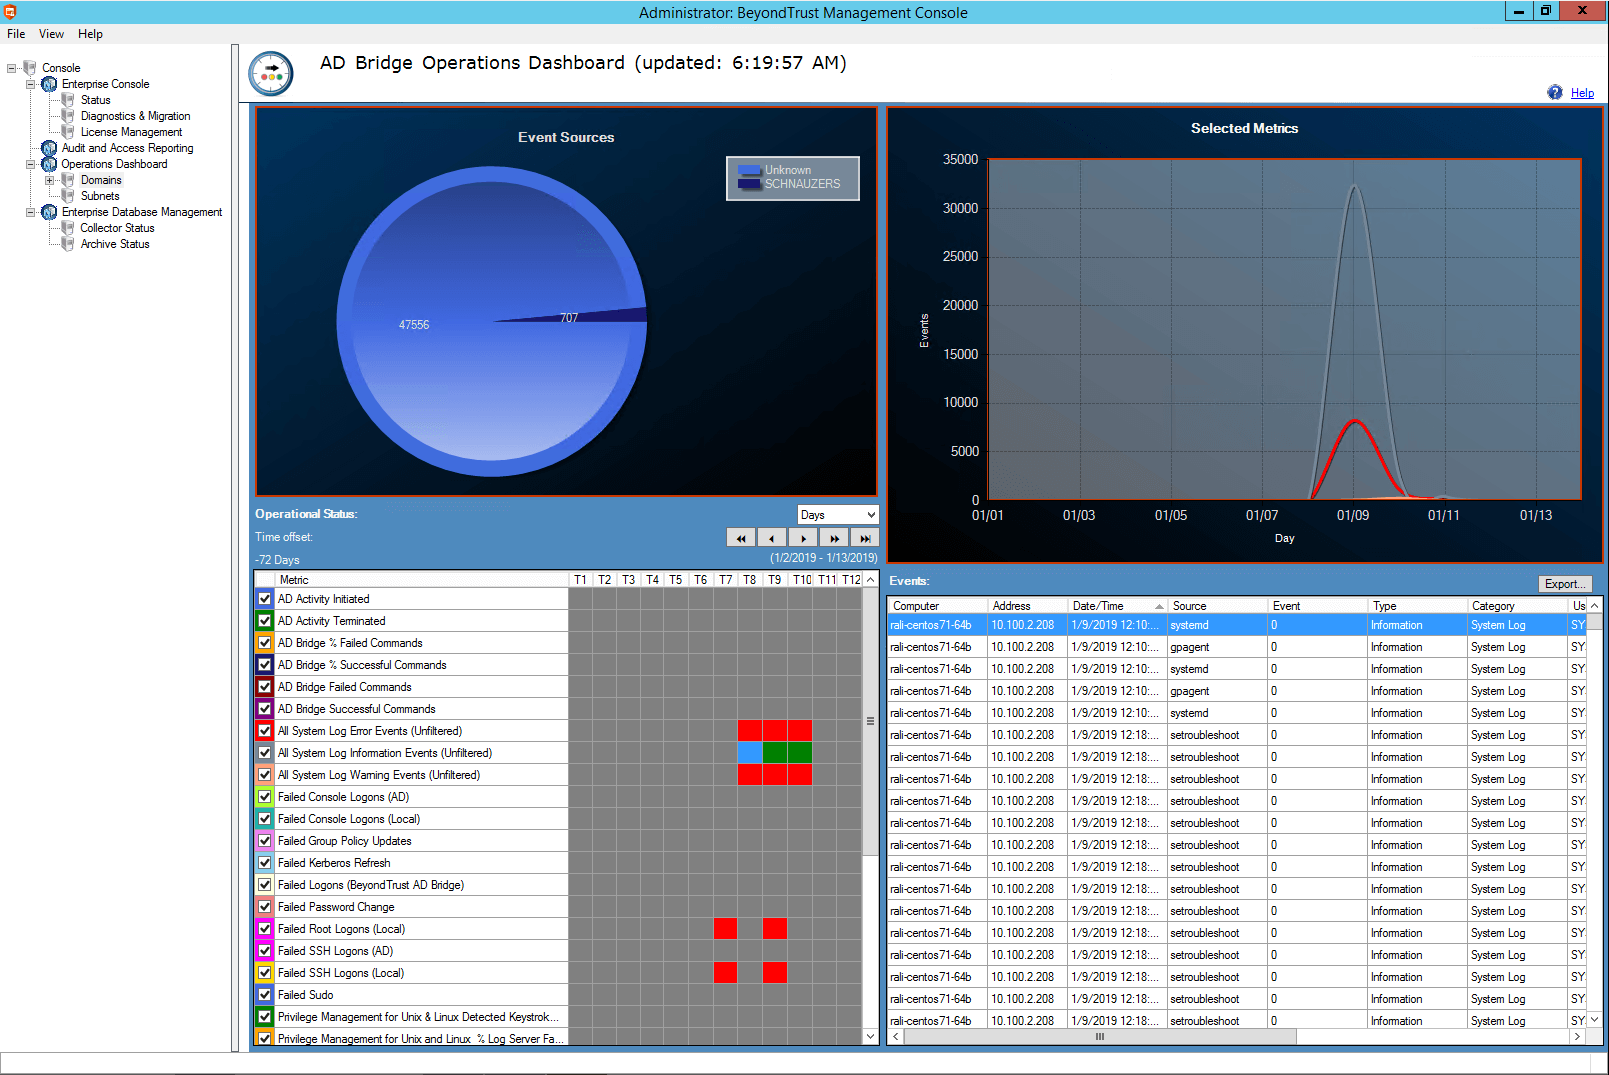This screenshot has height=1075, width=1609.
Task: Click the License Management server icon
Action: click(x=68, y=132)
